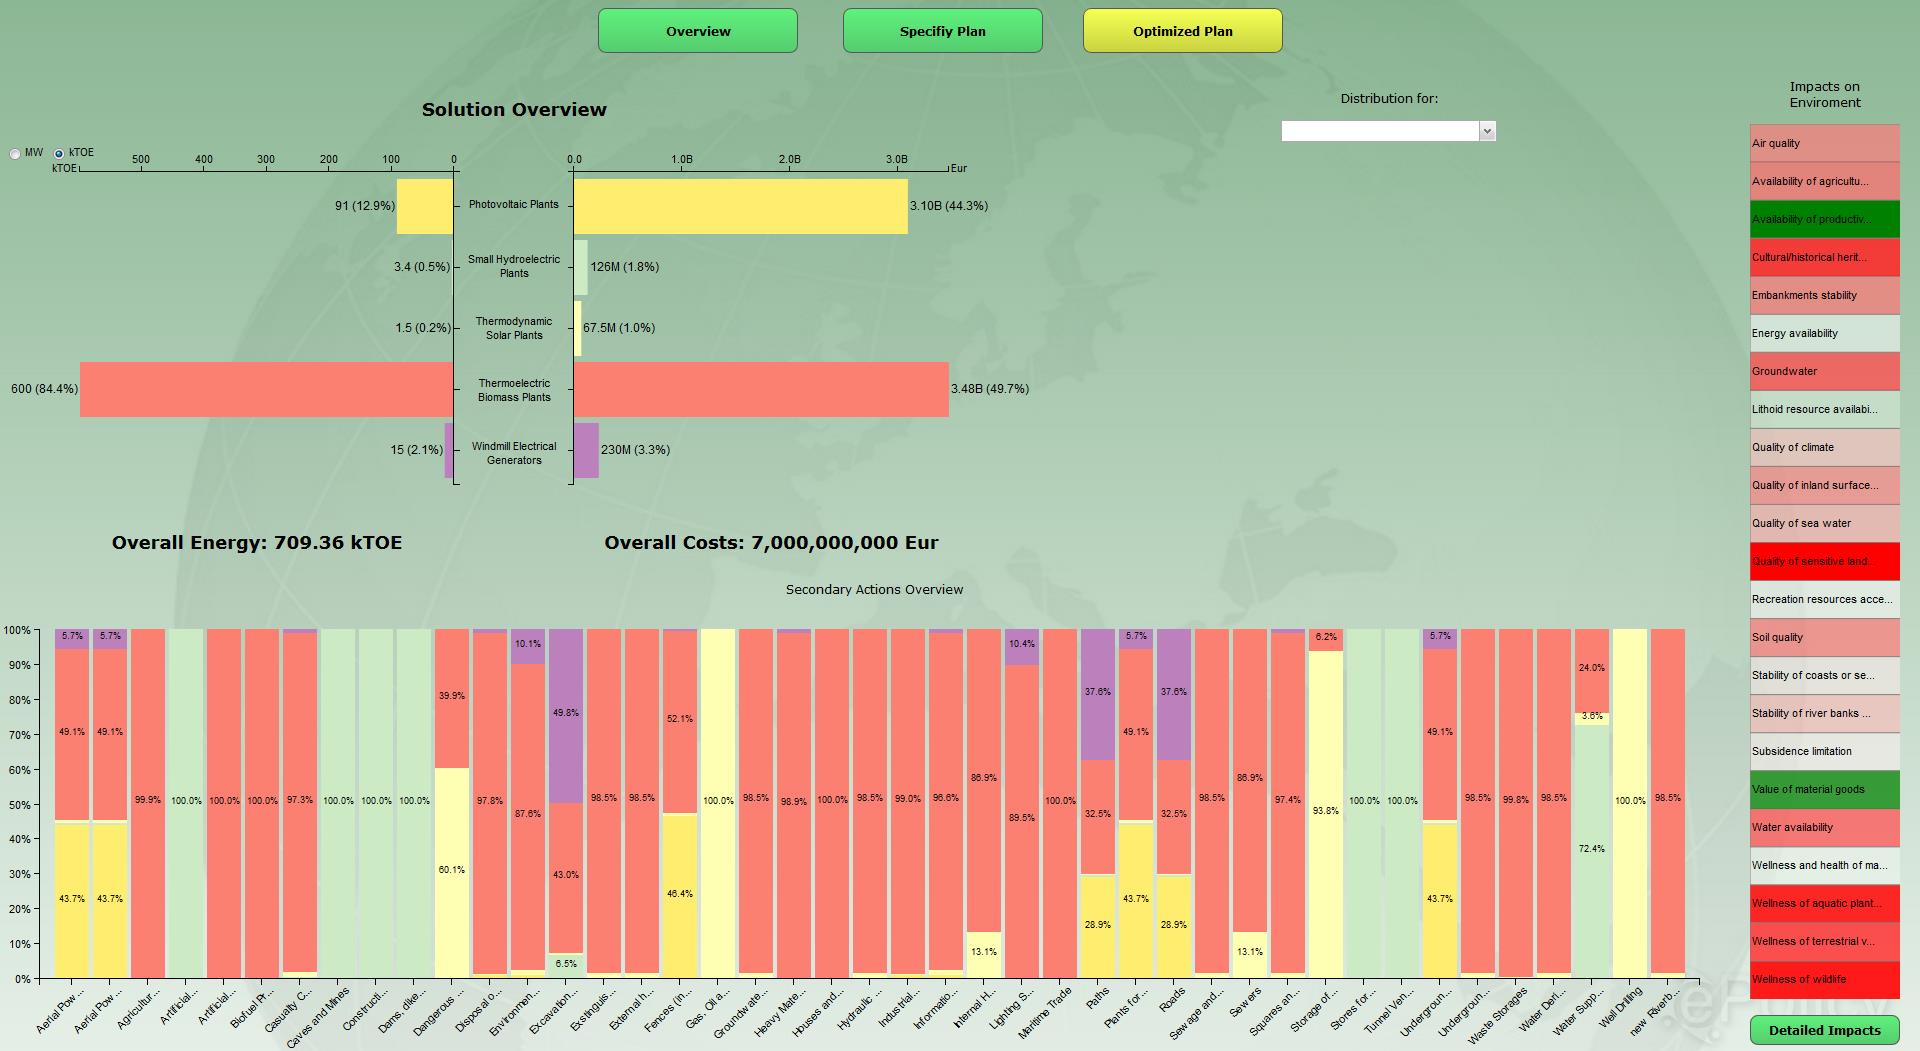The image size is (1920, 1051).
Task: Click Overall Costs 7,000,000,000 Eur text
Action: [x=771, y=543]
